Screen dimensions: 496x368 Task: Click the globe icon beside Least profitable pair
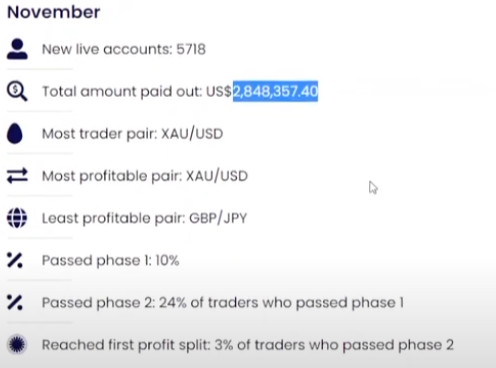coord(17,218)
